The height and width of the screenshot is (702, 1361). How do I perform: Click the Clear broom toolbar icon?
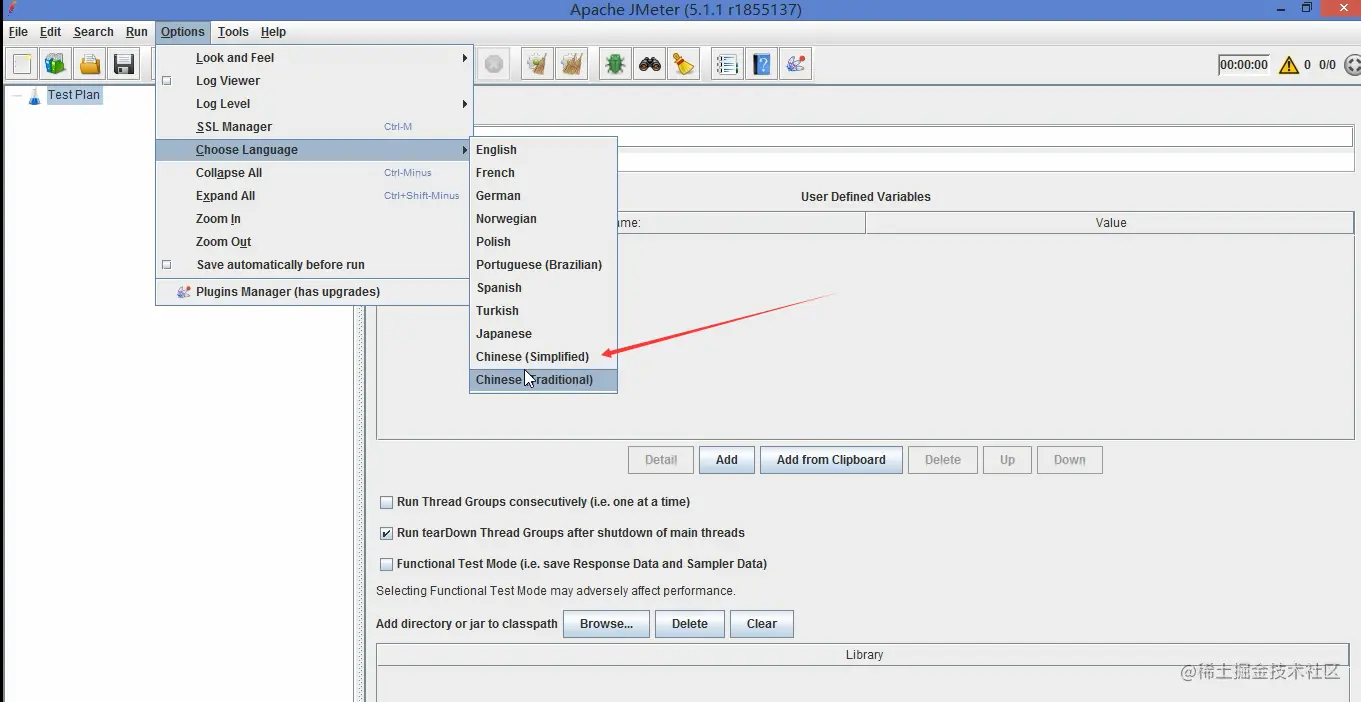(x=537, y=65)
